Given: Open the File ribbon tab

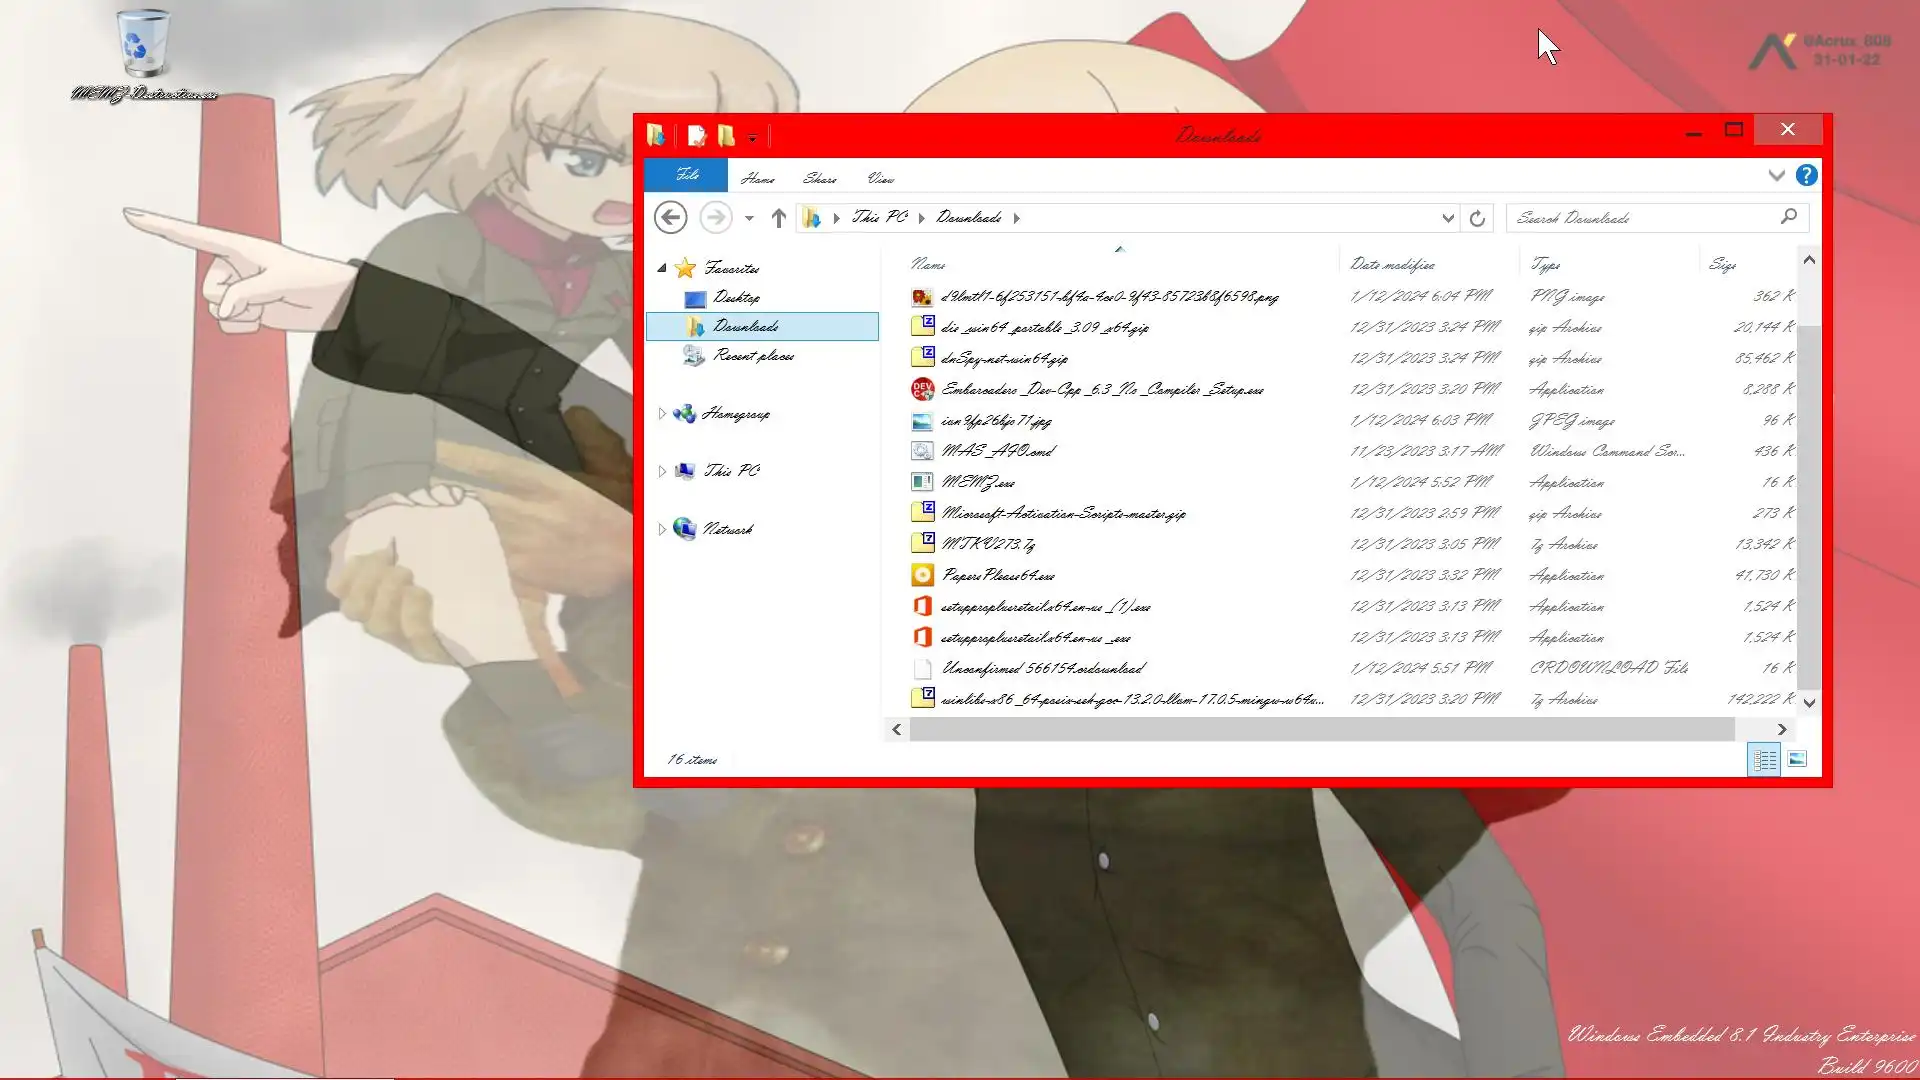Looking at the screenshot, I should click(686, 175).
